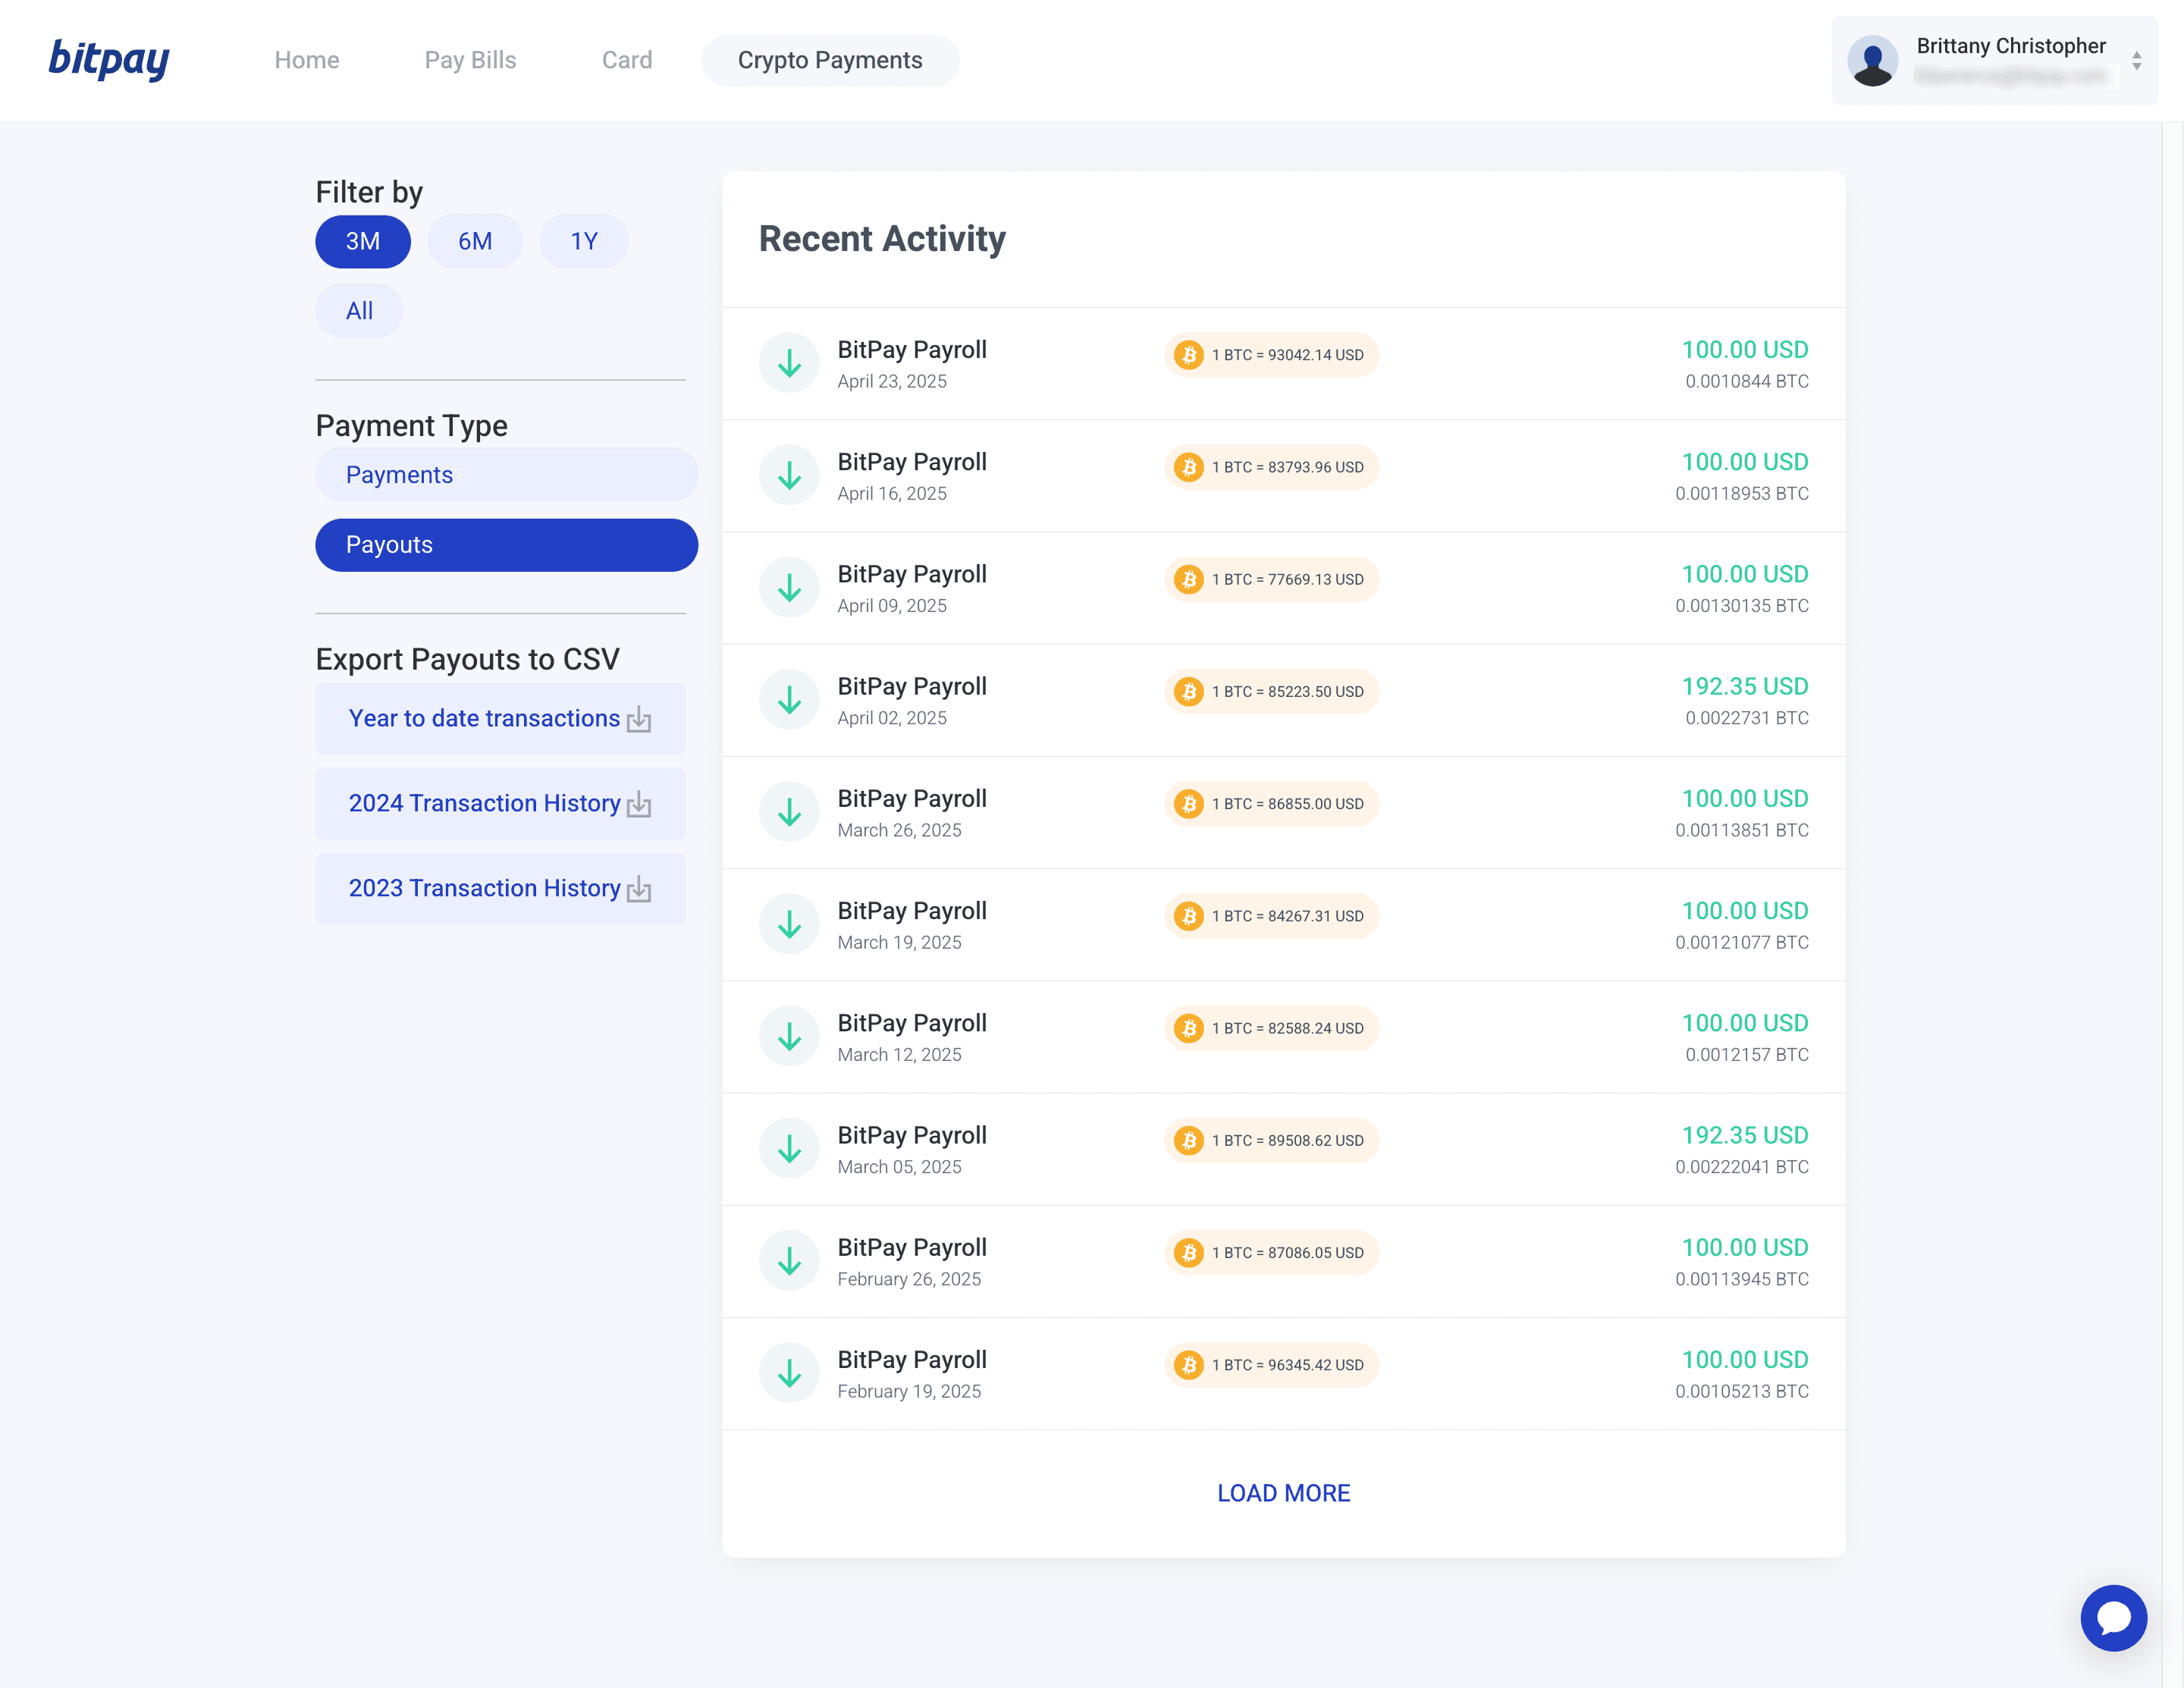Click the Export Payouts to CSV heading

click(x=467, y=659)
